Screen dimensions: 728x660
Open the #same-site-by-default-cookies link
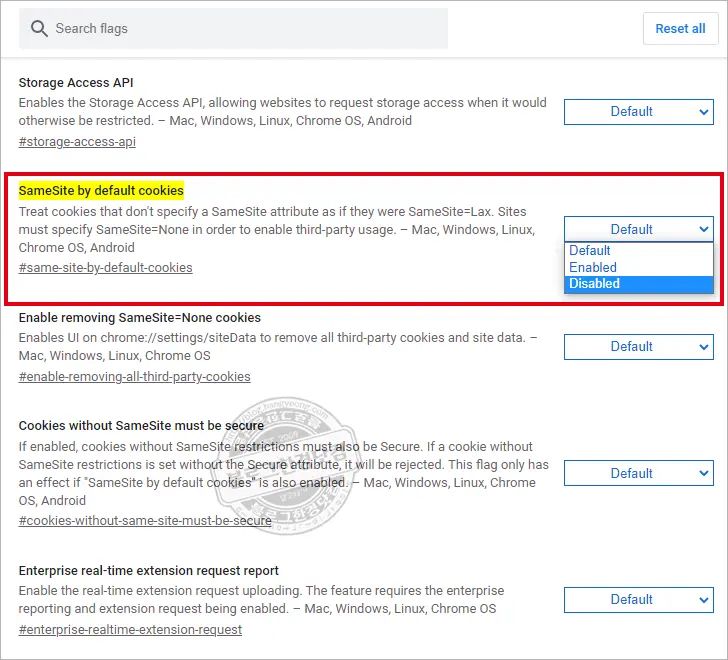[105, 268]
